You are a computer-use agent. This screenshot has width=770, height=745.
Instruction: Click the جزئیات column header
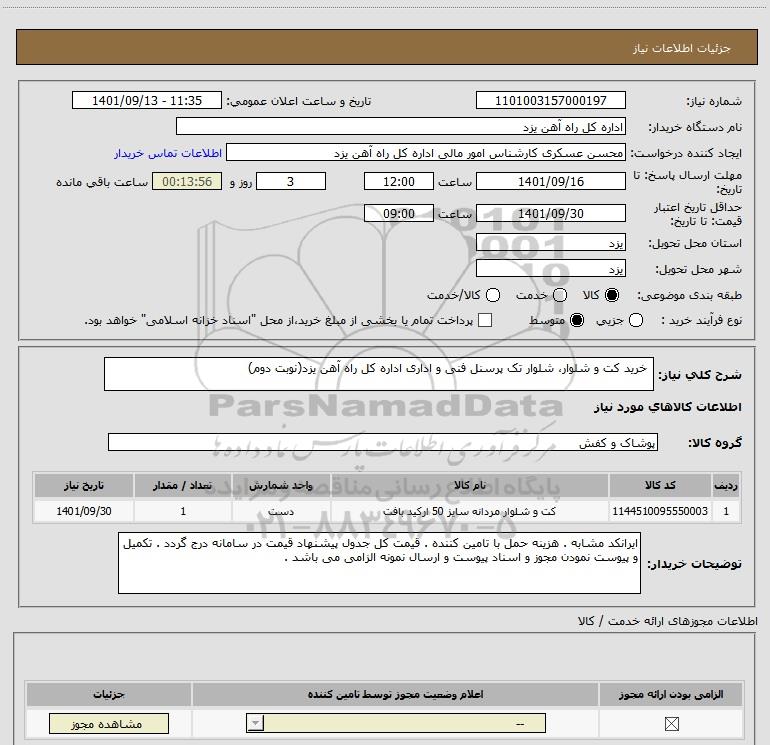tap(109, 694)
